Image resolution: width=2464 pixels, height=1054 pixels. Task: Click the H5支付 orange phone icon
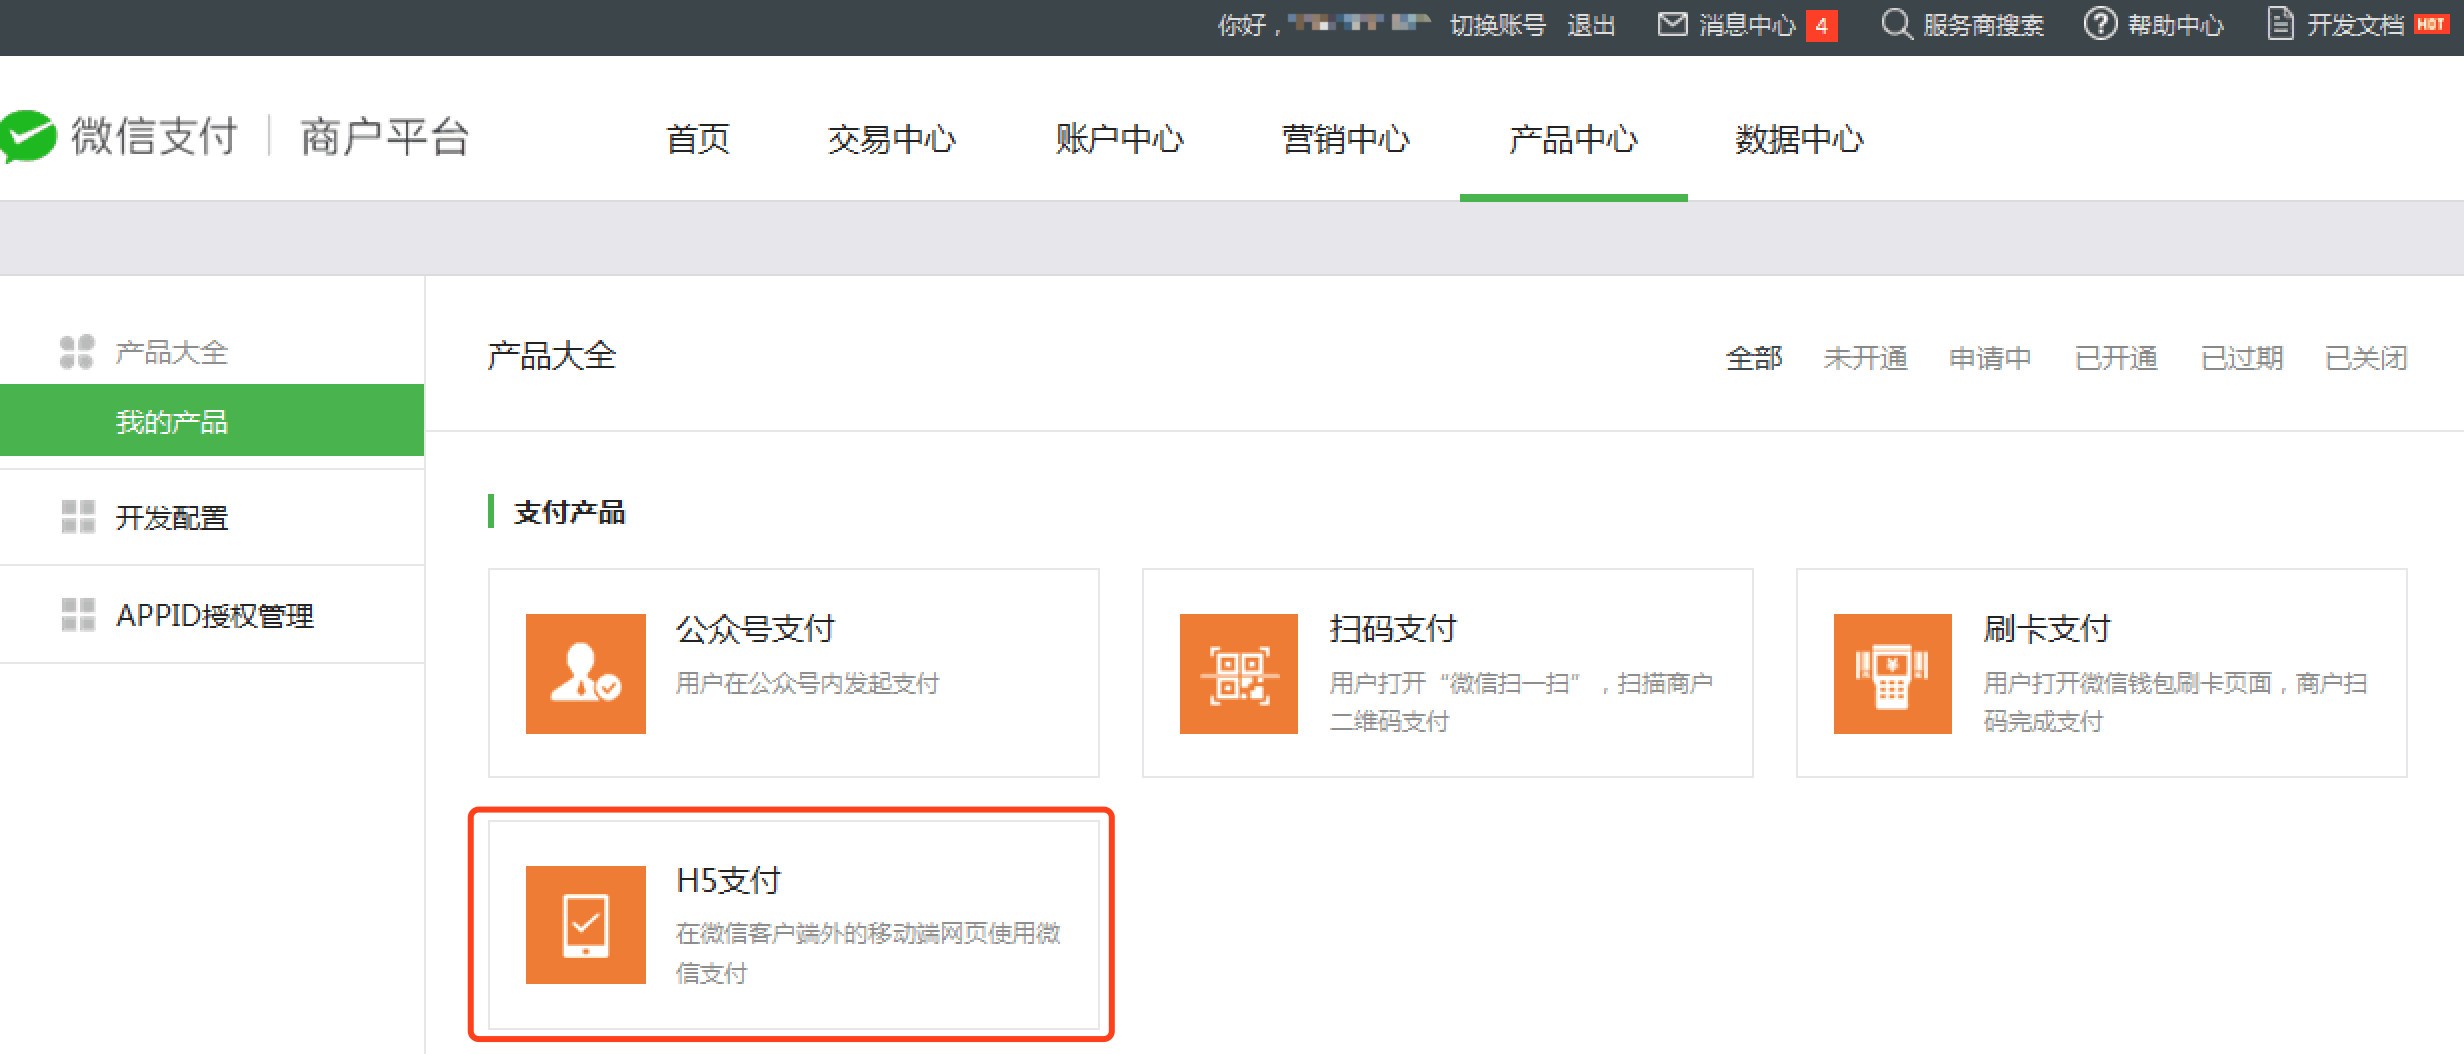(586, 925)
